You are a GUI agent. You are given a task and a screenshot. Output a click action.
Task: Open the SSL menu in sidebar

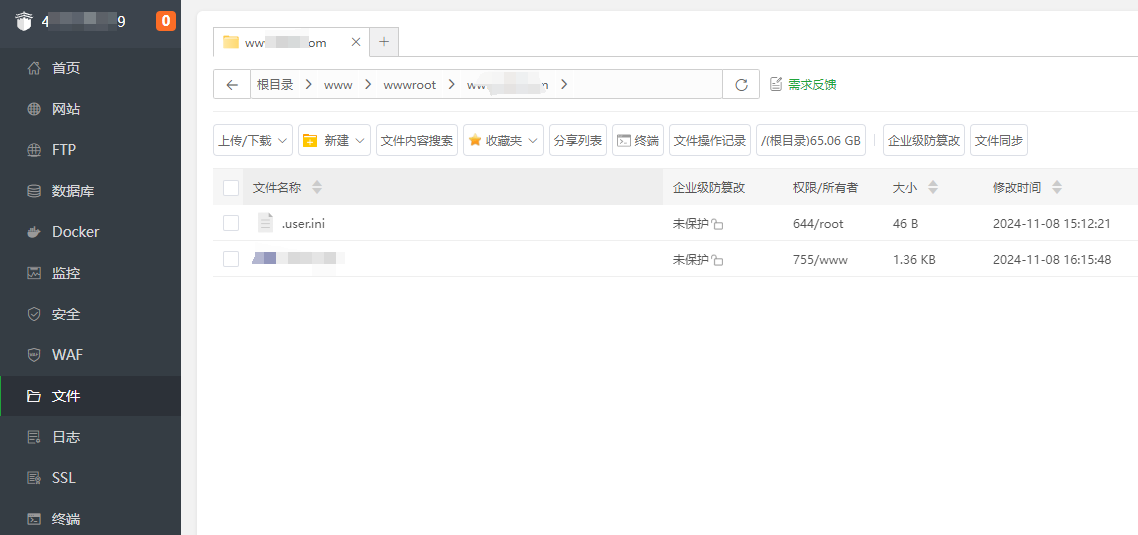[x=63, y=478]
